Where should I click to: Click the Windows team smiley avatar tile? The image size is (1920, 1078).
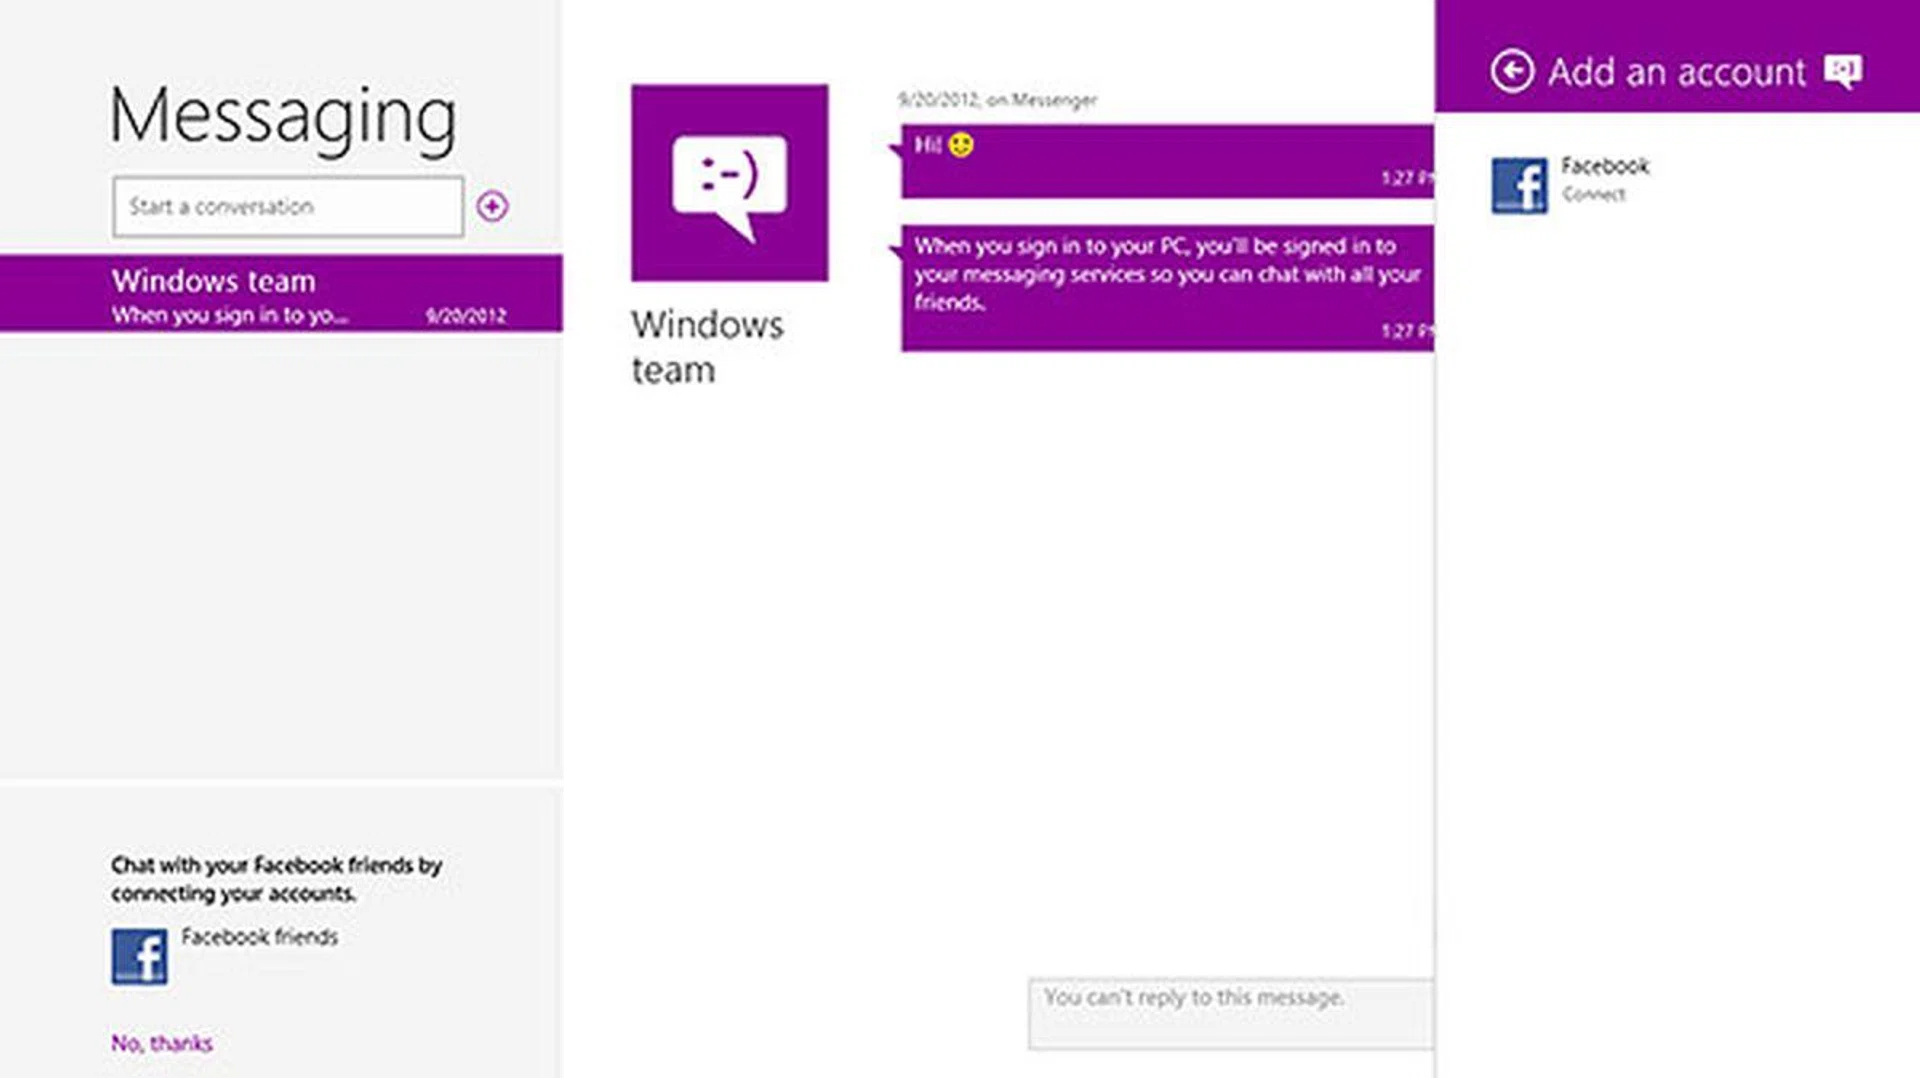[x=729, y=183]
